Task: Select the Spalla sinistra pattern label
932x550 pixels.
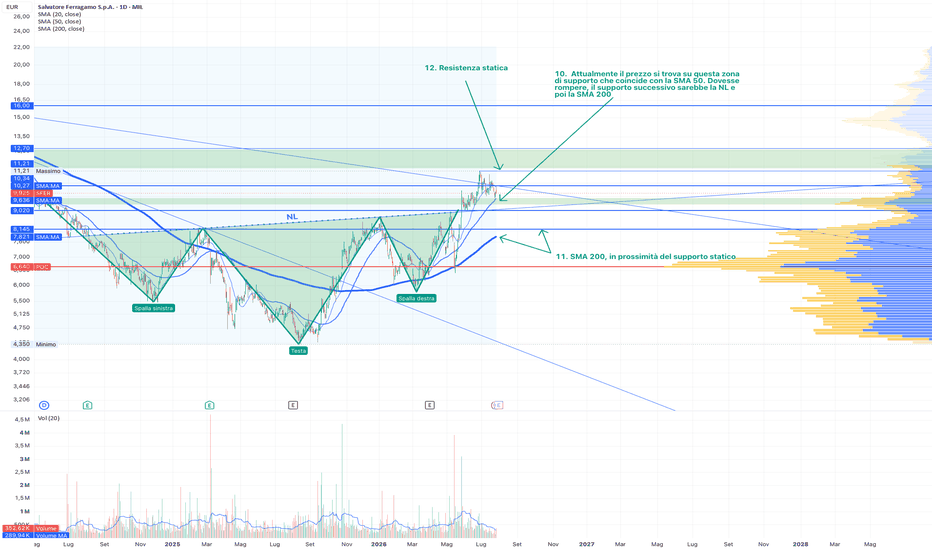Action: click(x=154, y=308)
